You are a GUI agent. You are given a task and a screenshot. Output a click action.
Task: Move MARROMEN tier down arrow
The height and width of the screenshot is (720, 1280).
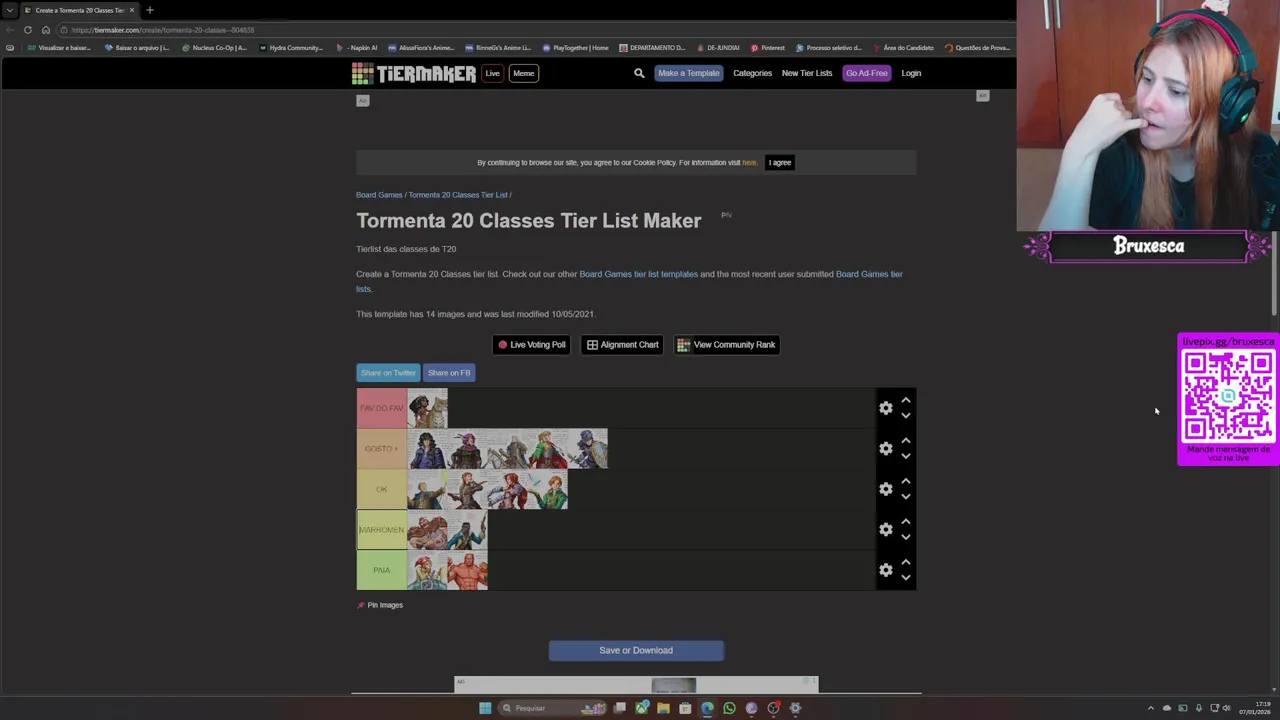[x=905, y=537]
